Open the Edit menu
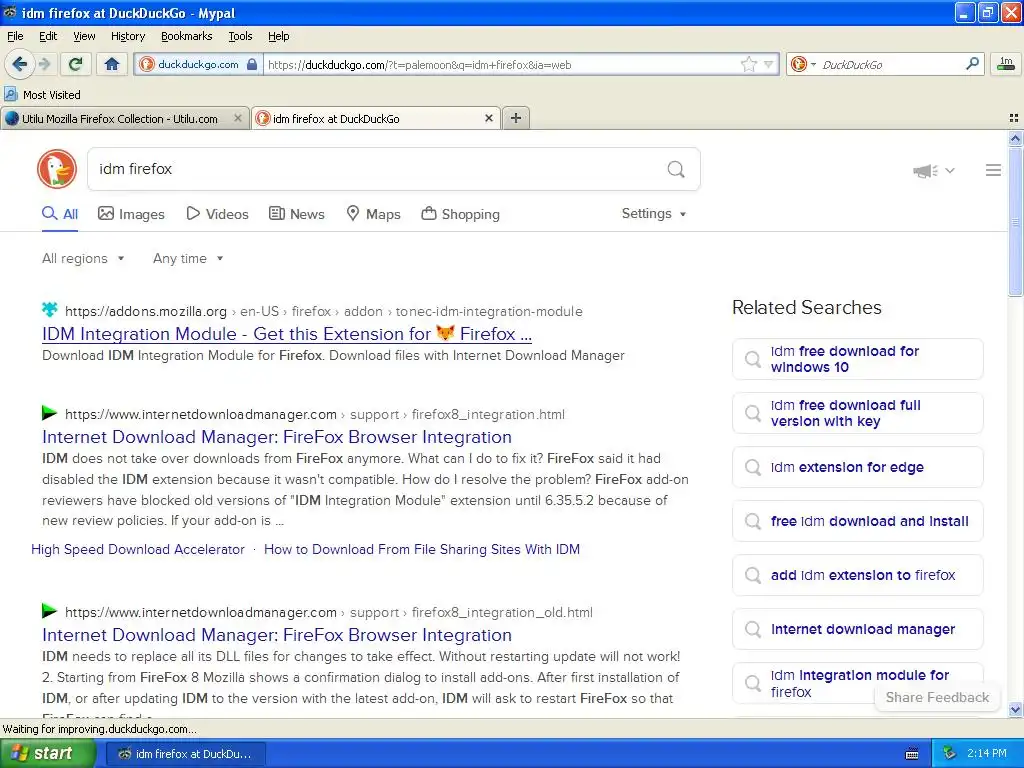 click(x=48, y=36)
